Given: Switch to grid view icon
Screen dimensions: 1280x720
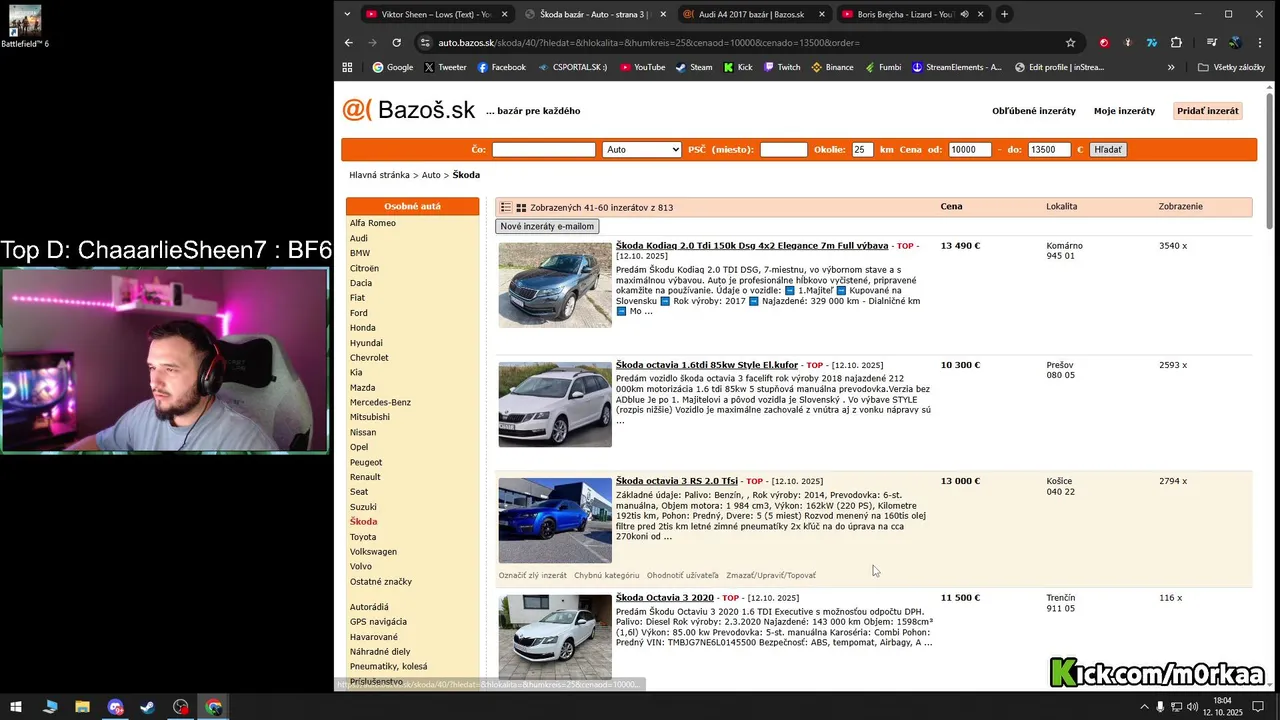Looking at the screenshot, I should point(521,207).
